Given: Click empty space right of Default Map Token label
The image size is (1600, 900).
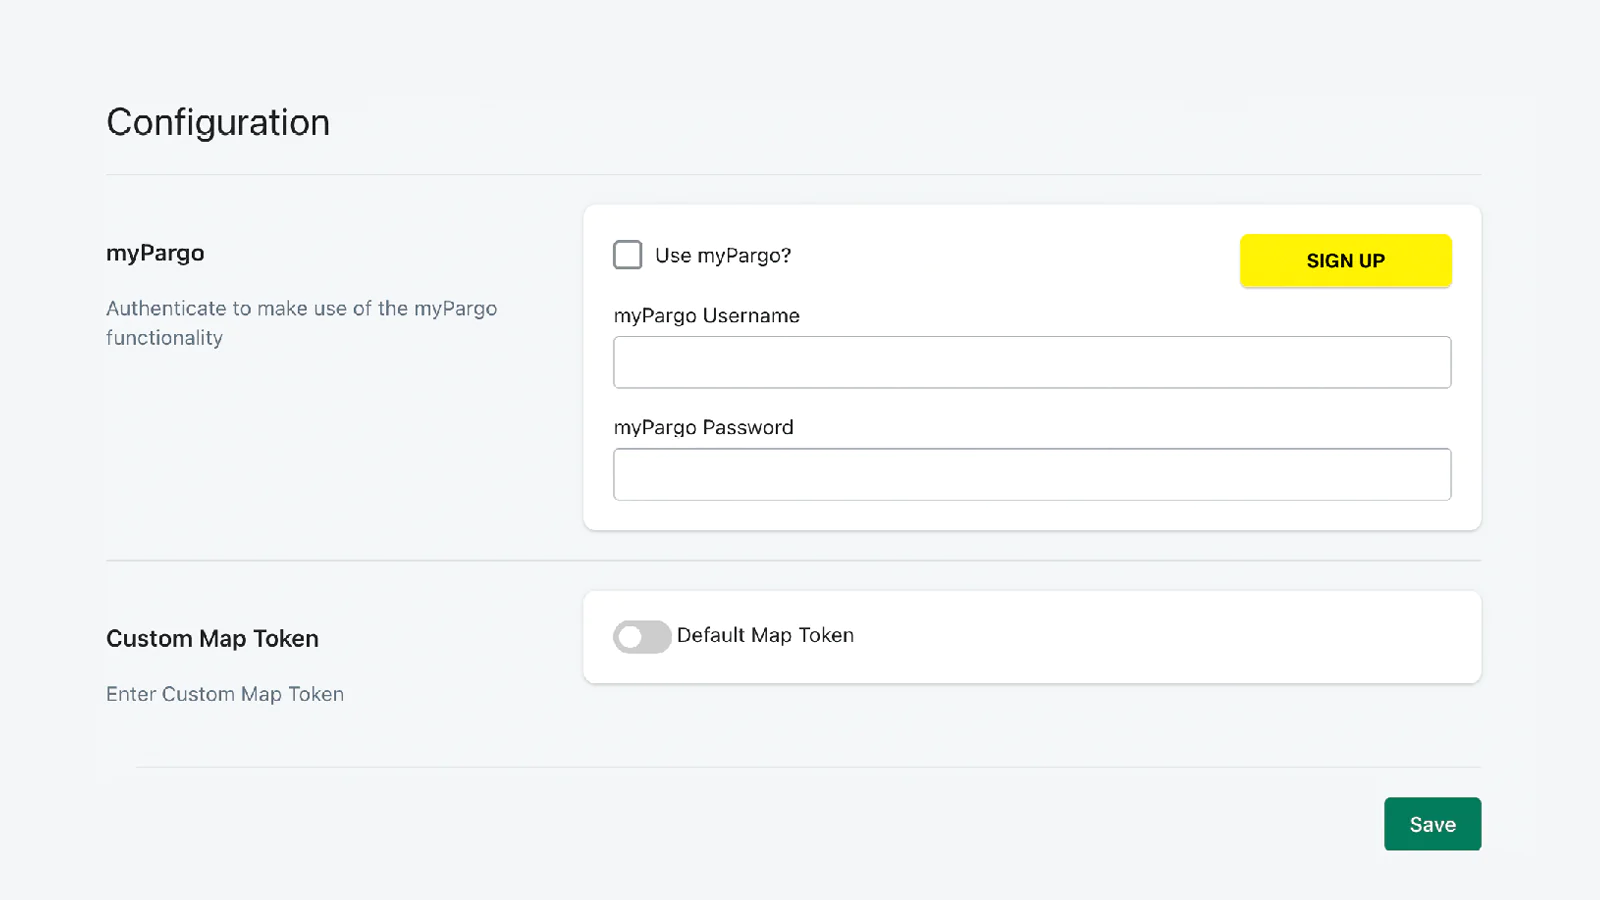Looking at the screenshot, I should click(x=1150, y=637).
